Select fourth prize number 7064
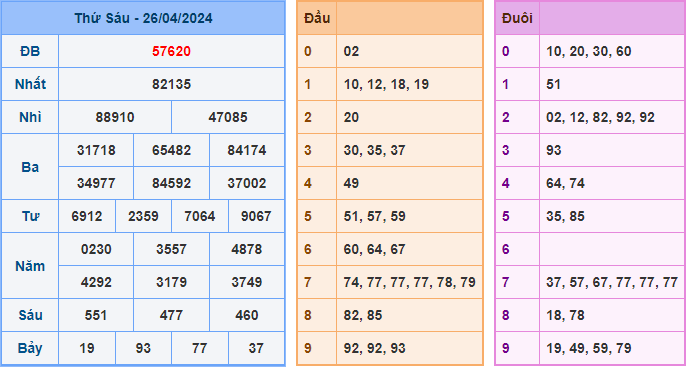This screenshot has height=367, width=687. pyautogui.click(x=200, y=216)
